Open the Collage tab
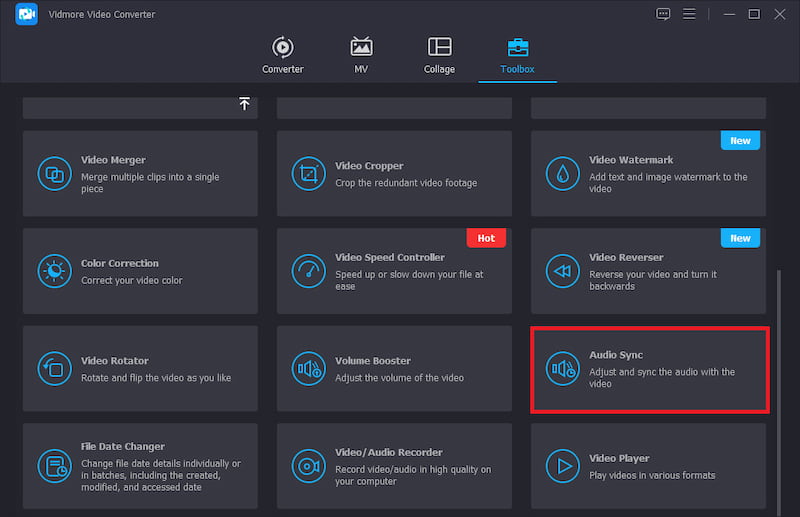The image size is (800, 517). click(439, 55)
